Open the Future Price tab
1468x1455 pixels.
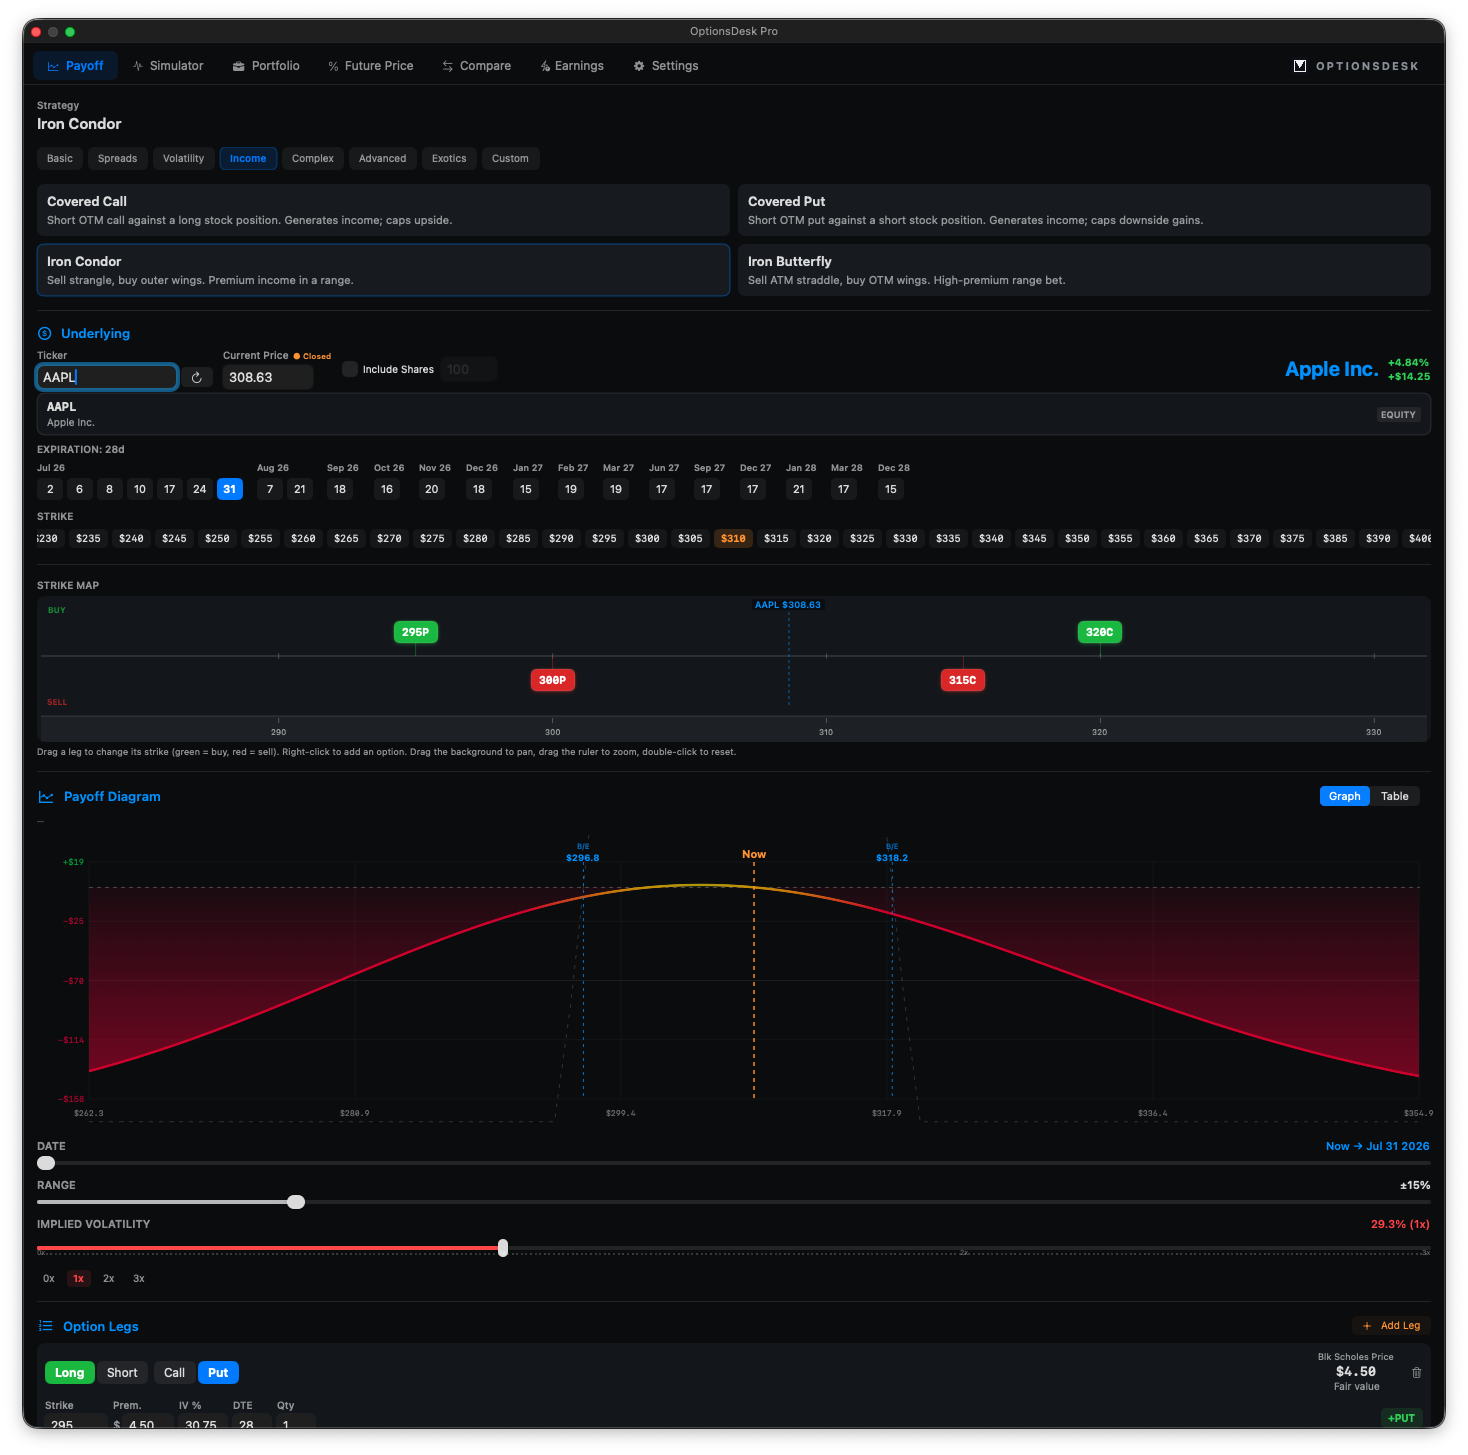coord(370,66)
